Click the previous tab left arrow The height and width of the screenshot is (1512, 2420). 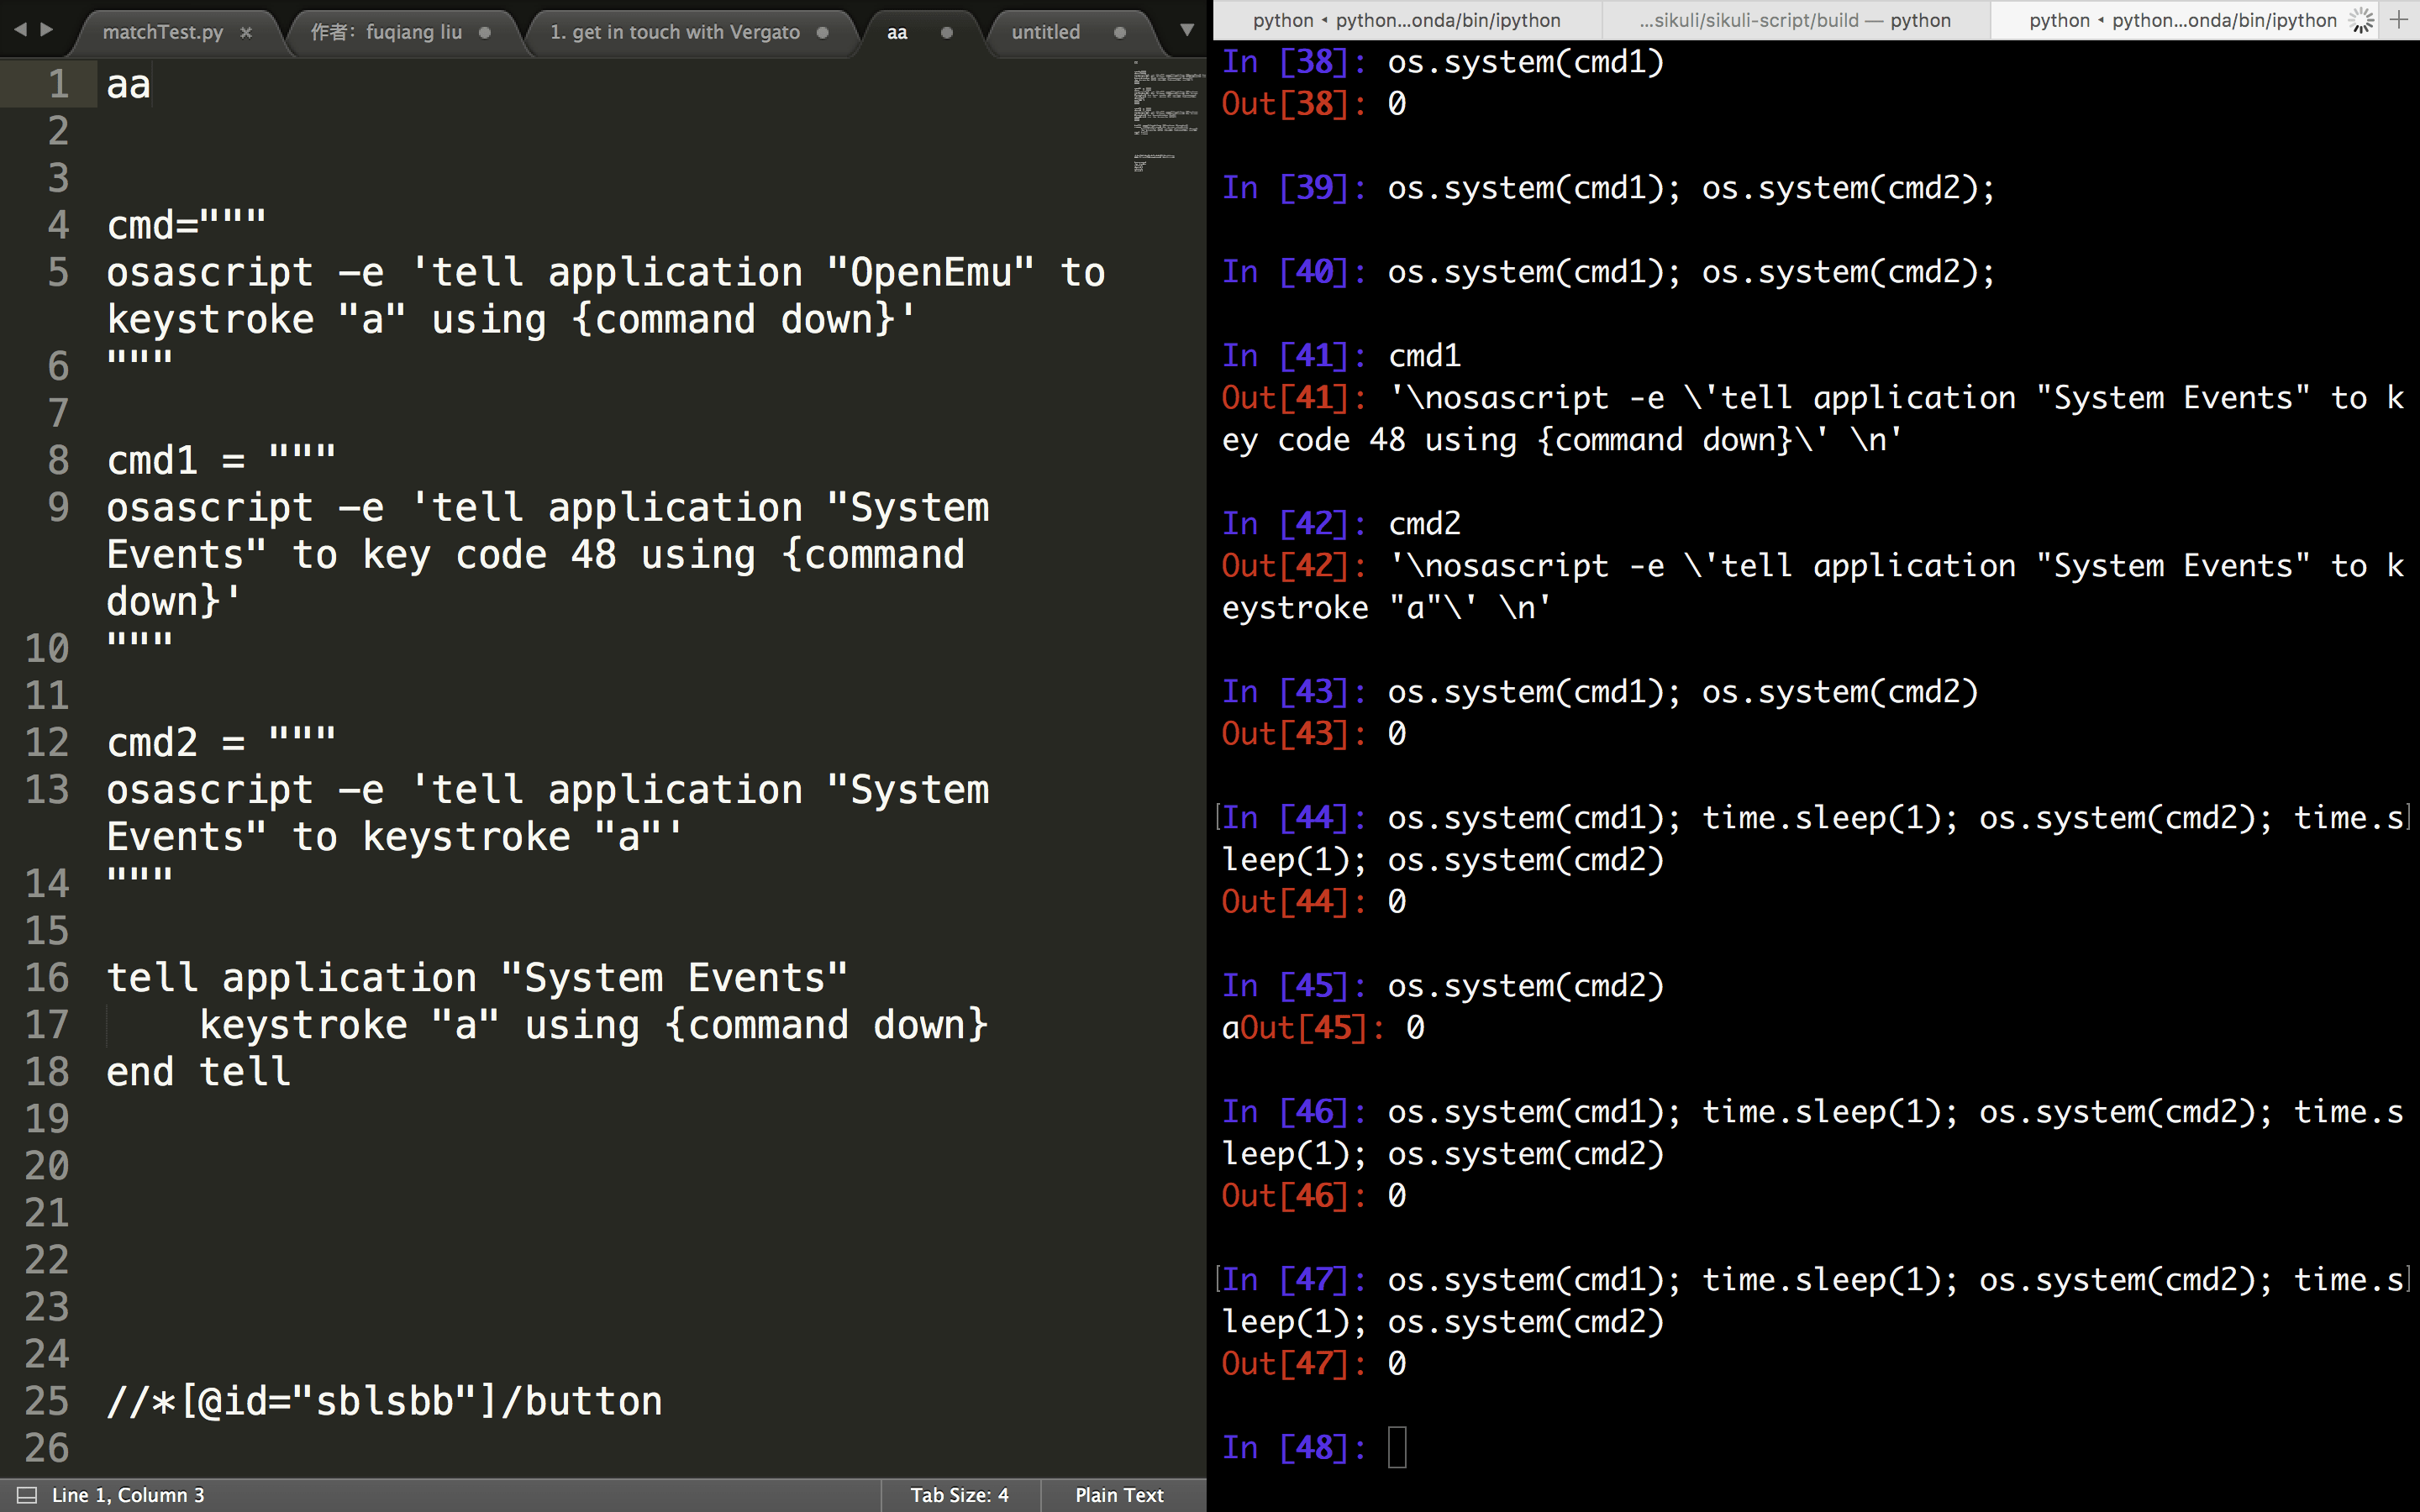pos(20,30)
